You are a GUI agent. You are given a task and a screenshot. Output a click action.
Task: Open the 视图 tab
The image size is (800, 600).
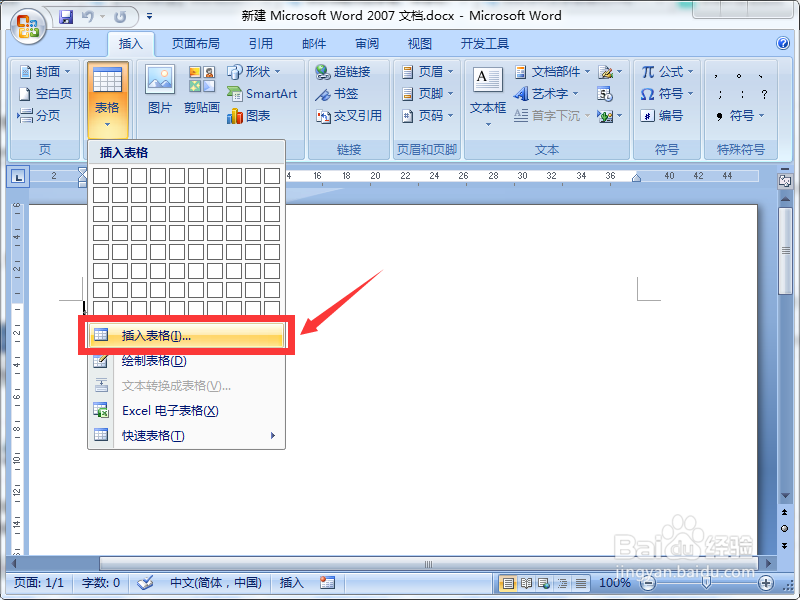click(x=419, y=44)
